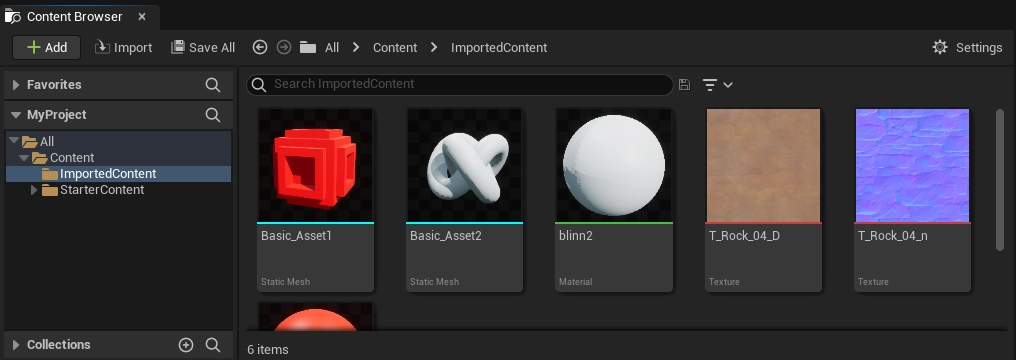Add a new collection with the plus icon

coord(186,344)
